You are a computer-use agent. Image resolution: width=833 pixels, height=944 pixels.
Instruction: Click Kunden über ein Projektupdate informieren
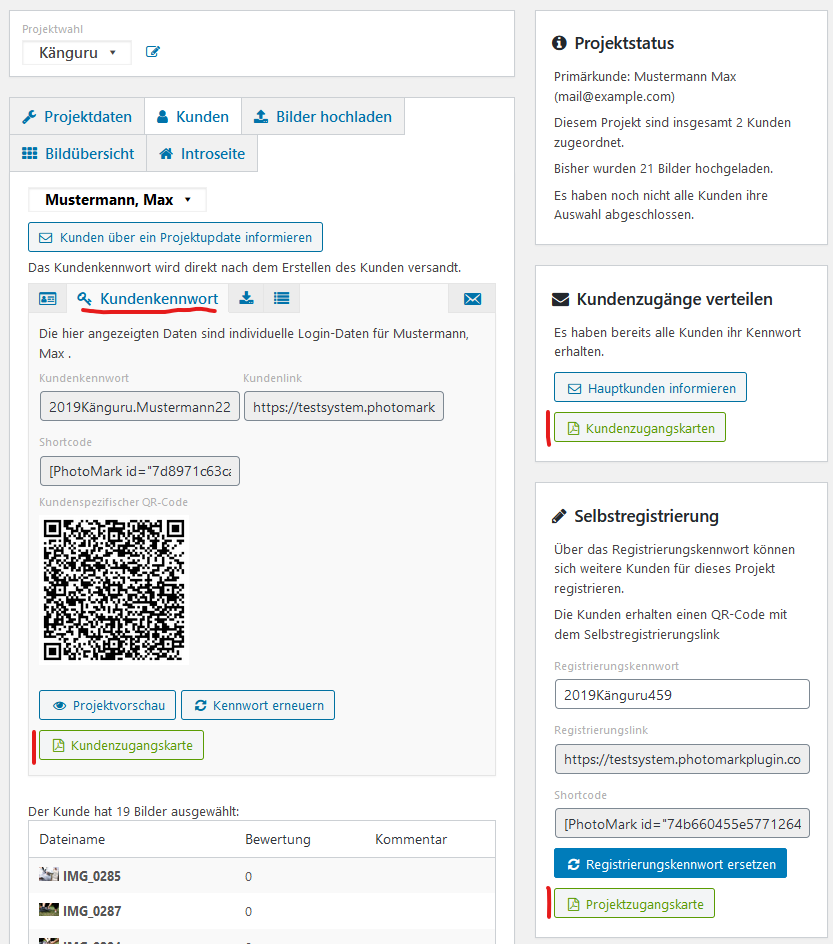175,237
